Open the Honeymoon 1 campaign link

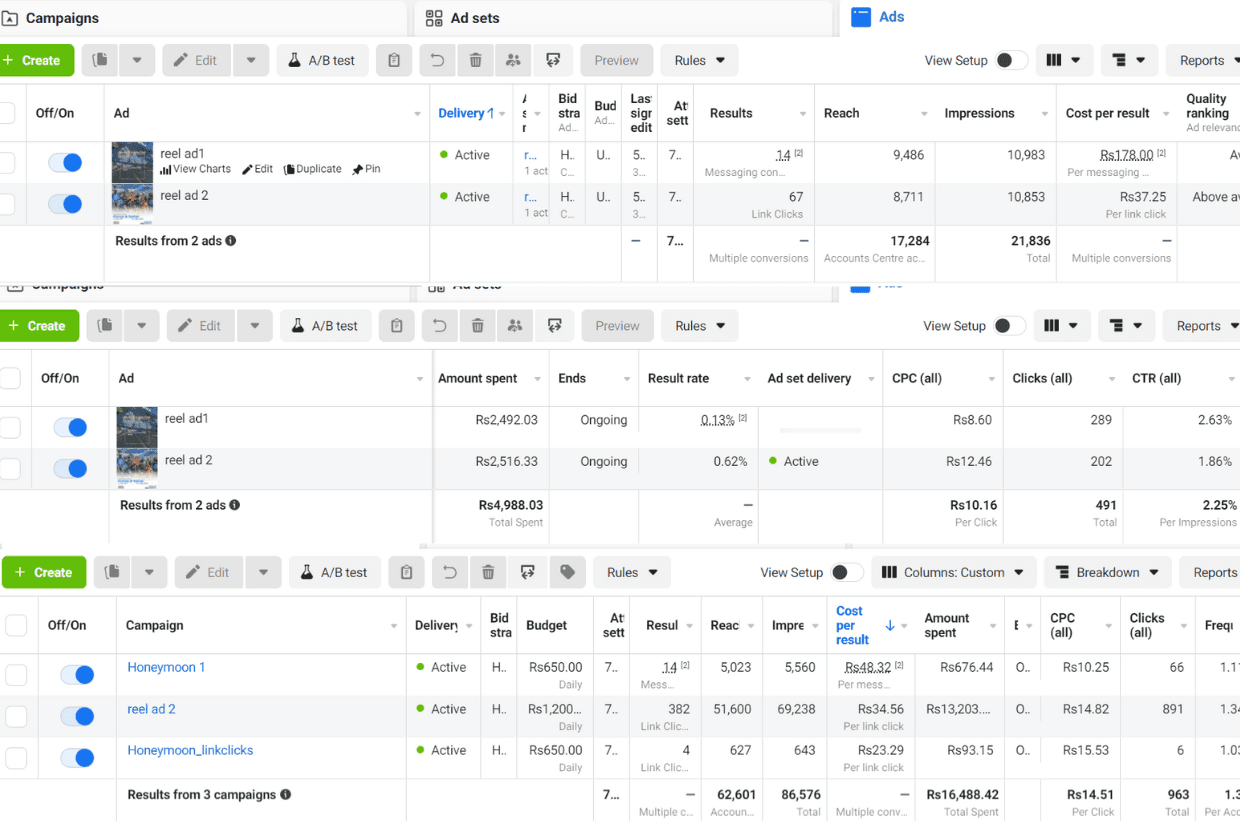tap(166, 667)
